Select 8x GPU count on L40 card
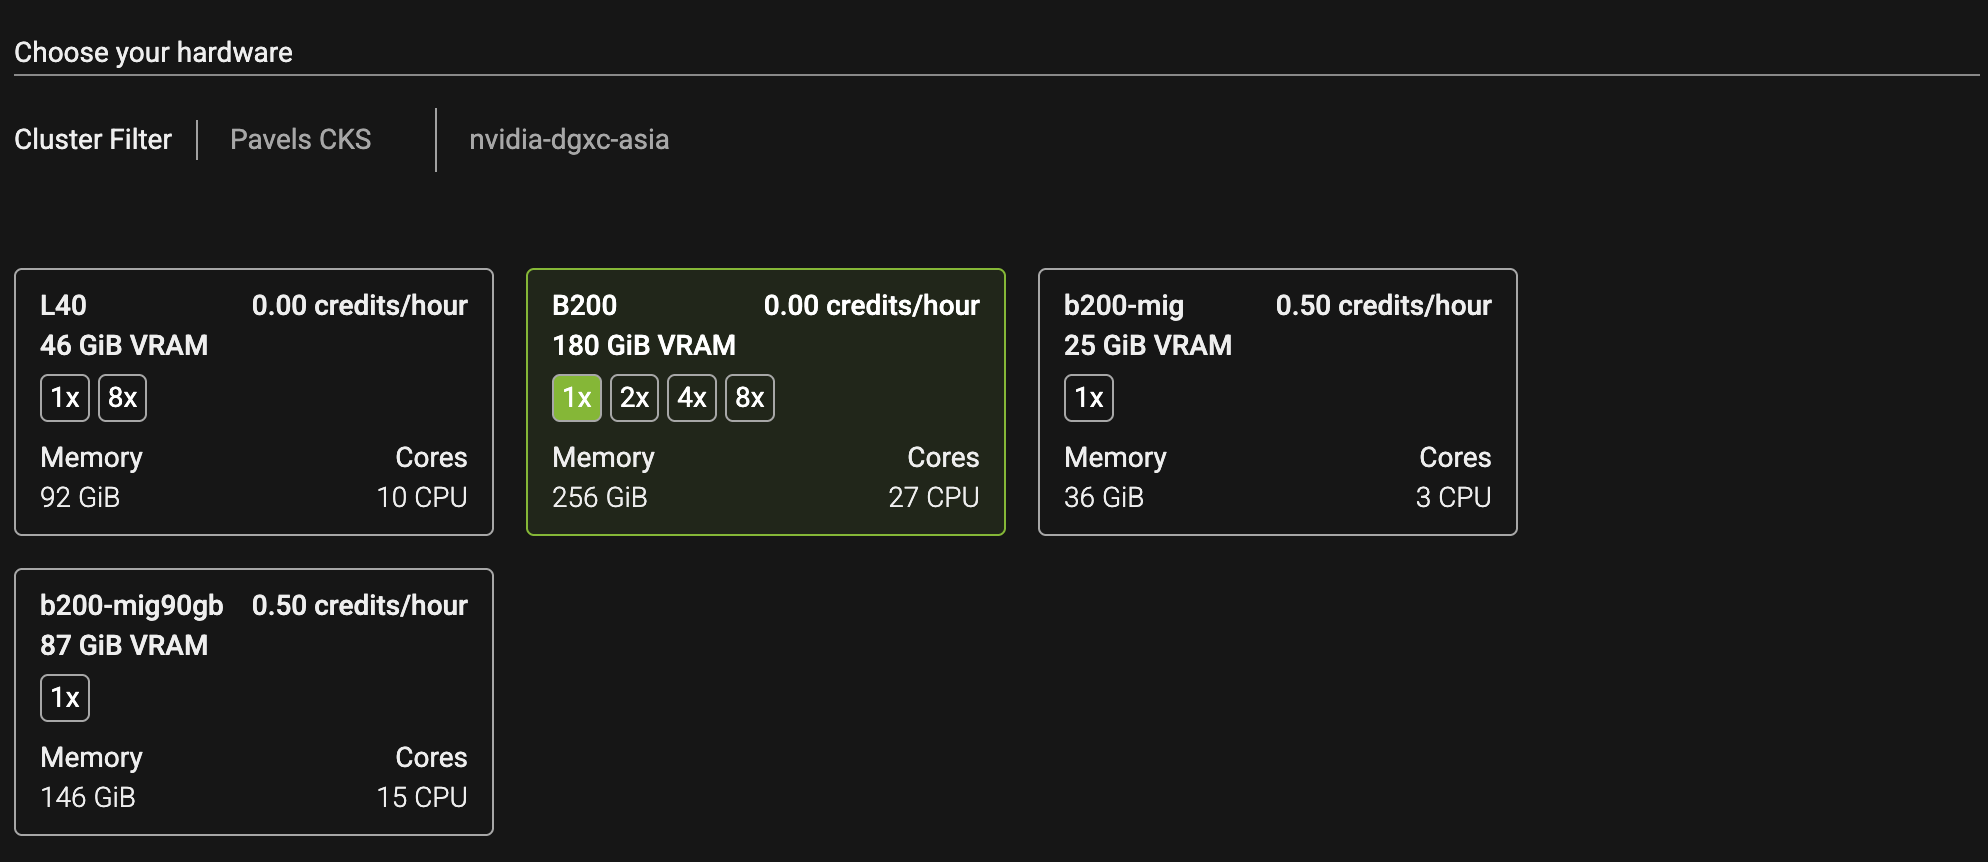This screenshot has width=1988, height=862. (122, 398)
